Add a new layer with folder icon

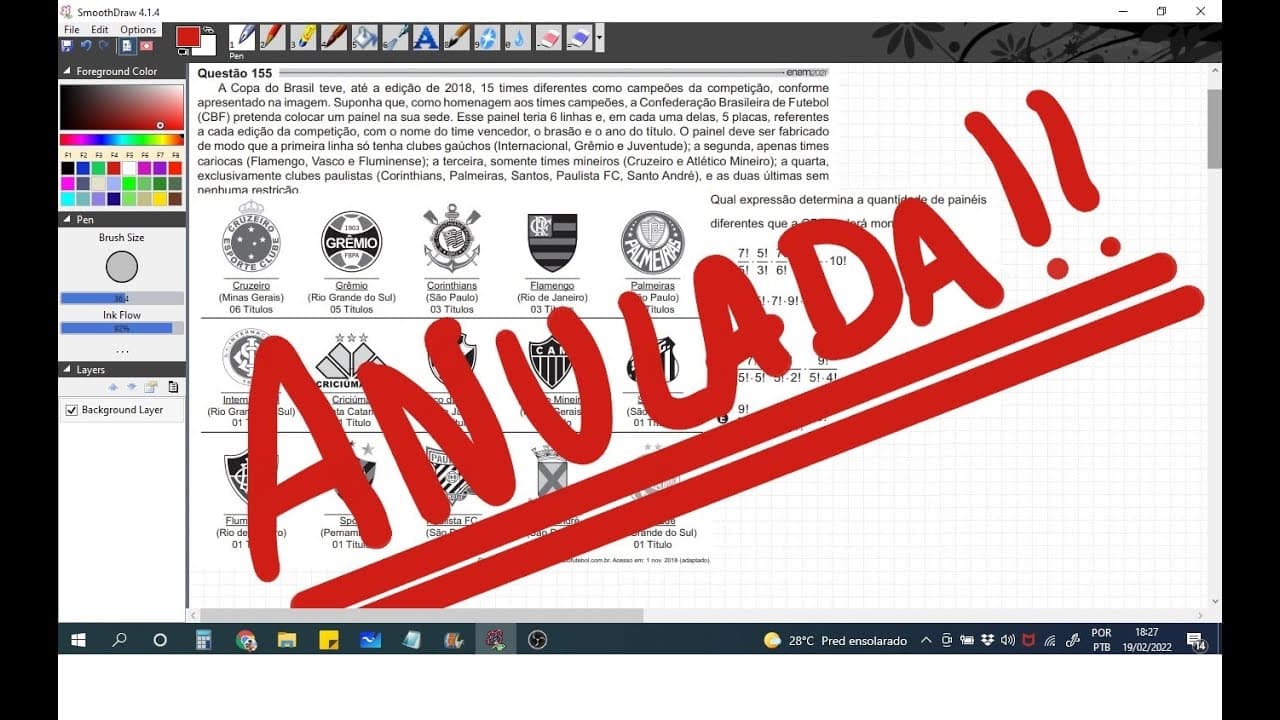click(151, 387)
